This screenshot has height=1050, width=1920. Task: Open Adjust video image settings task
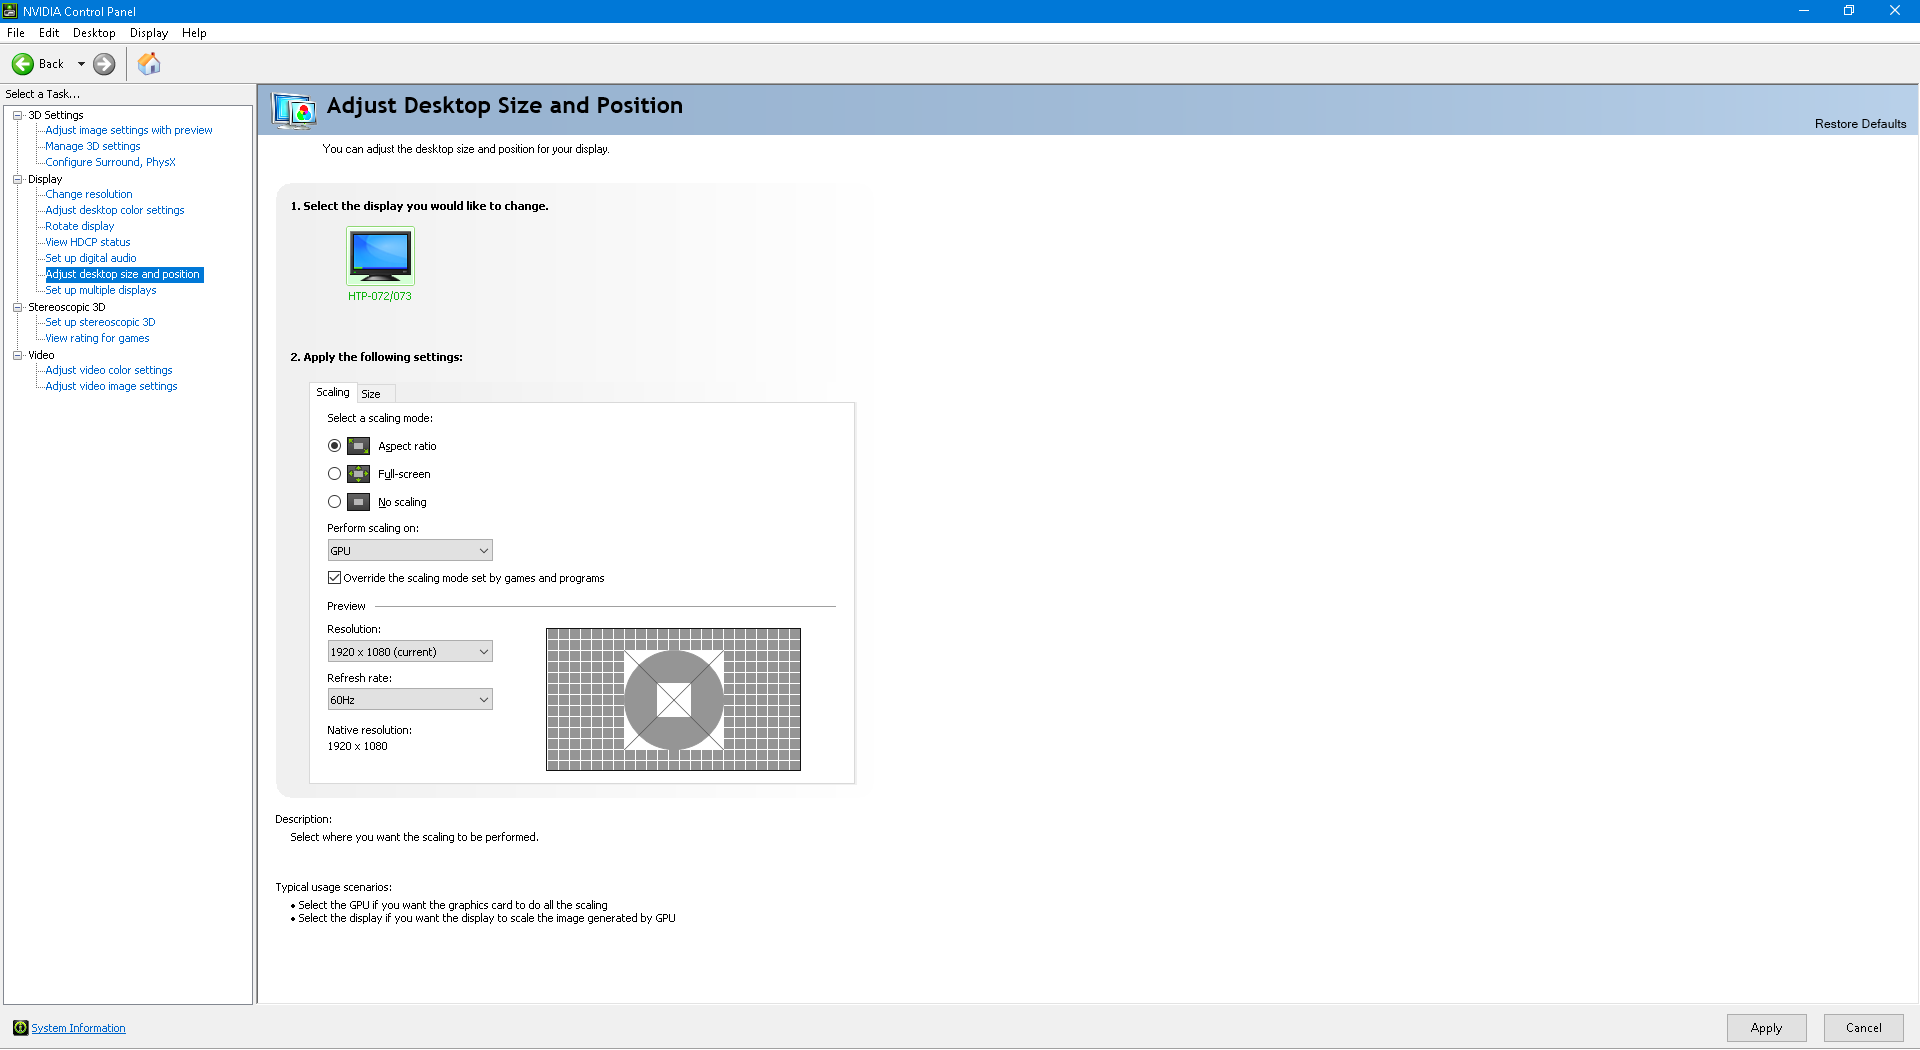tap(111, 386)
